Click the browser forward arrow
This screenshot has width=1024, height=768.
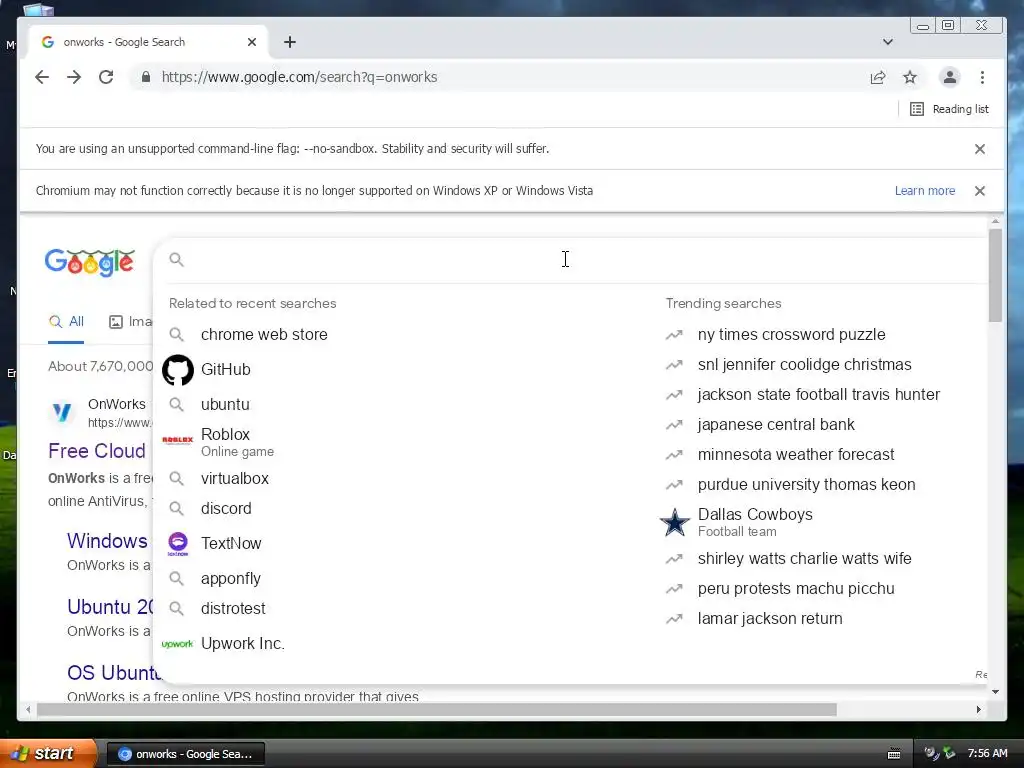pos(74,77)
